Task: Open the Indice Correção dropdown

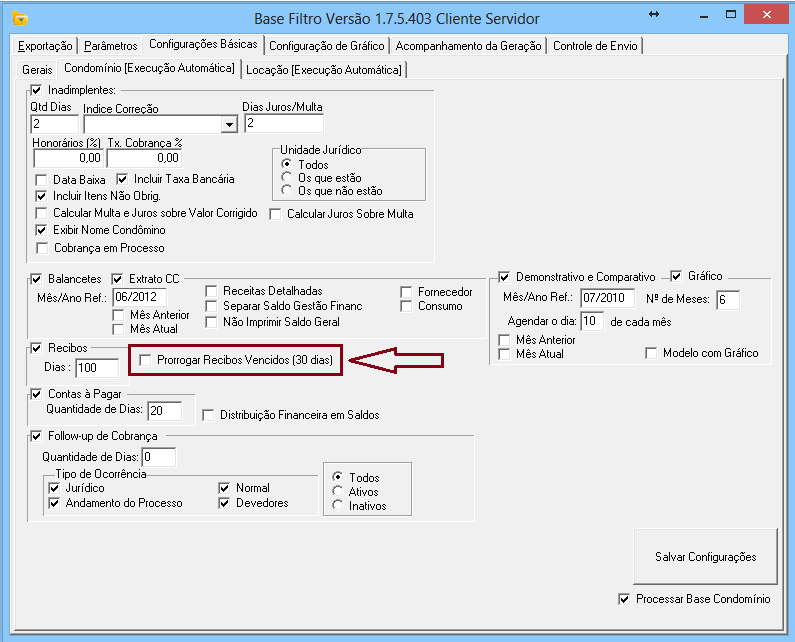Action: [x=229, y=124]
